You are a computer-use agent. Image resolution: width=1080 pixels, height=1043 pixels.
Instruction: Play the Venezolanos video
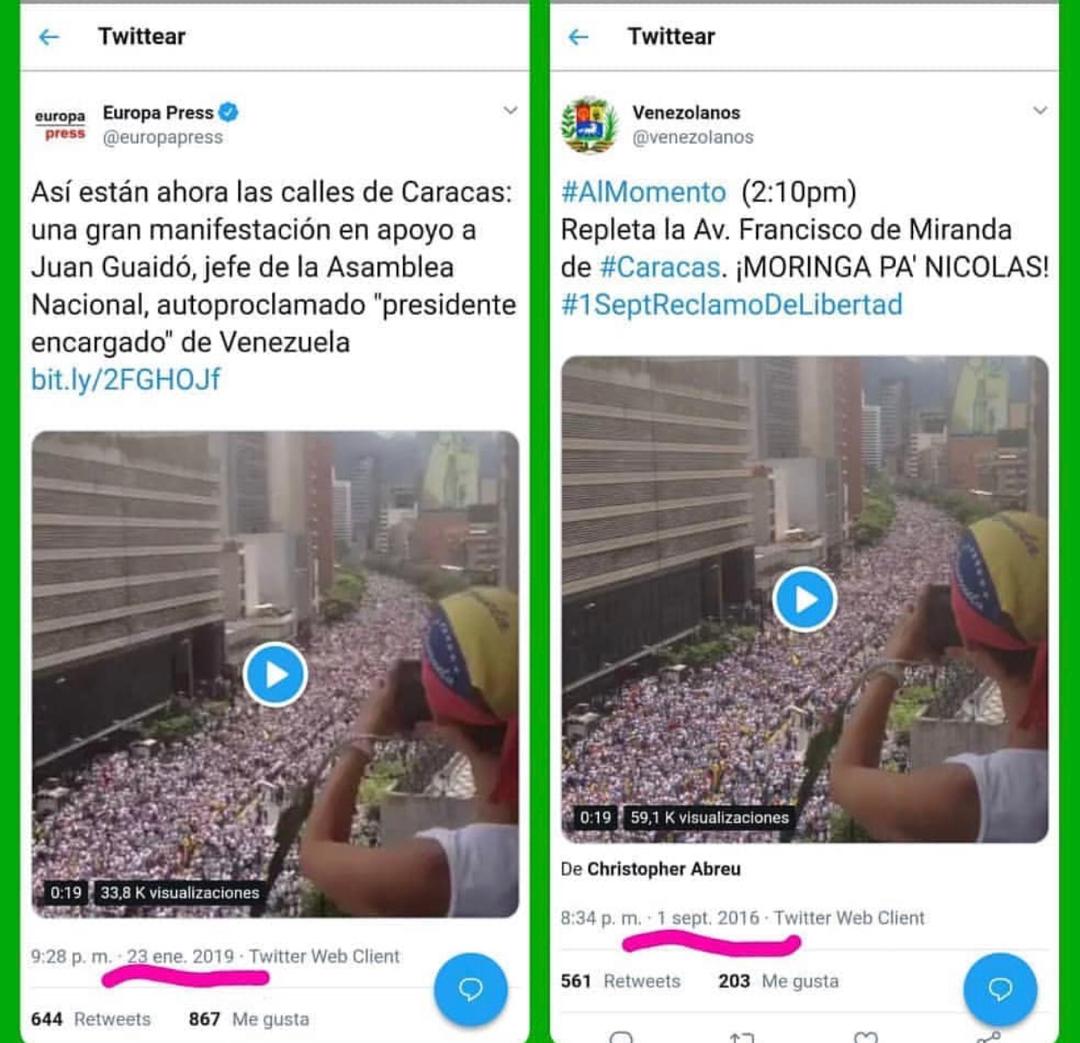pyautogui.click(x=804, y=599)
